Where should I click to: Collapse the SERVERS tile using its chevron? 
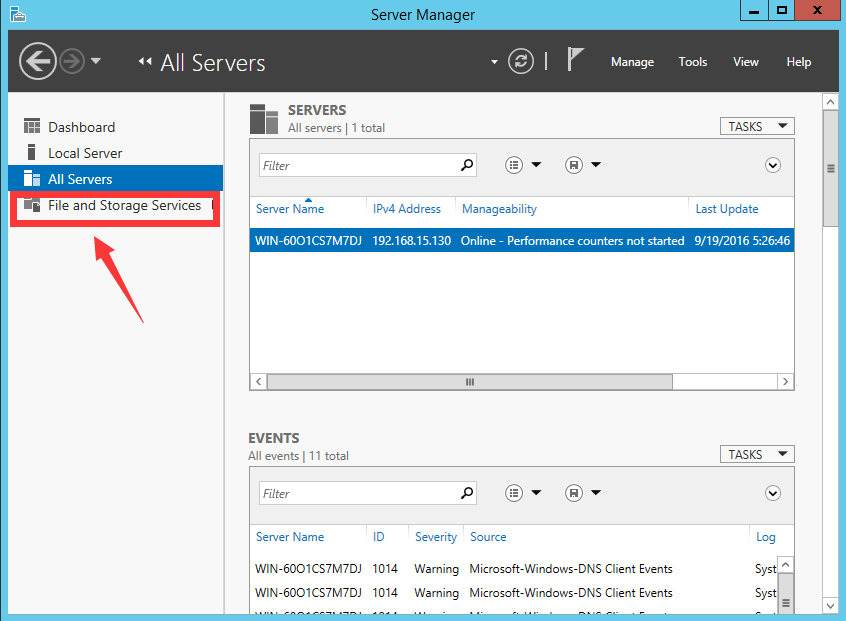[772, 164]
